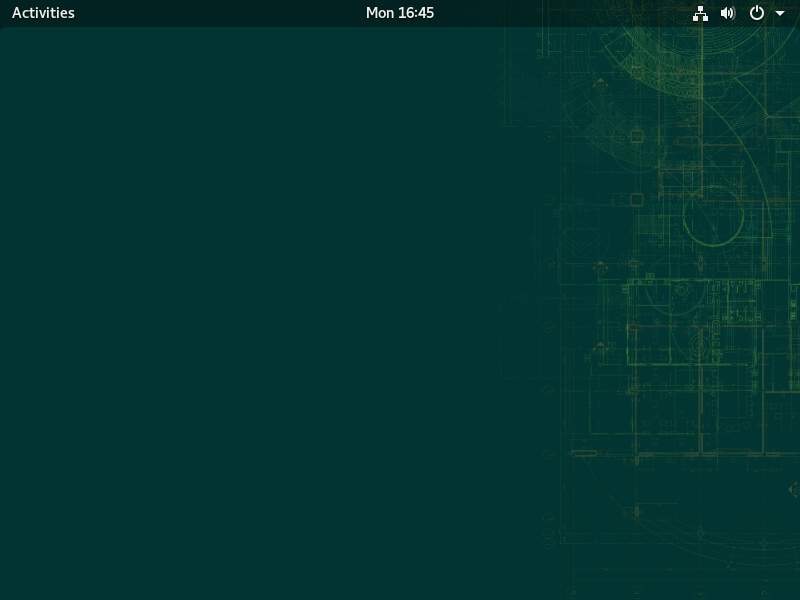The width and height of the screenshot is (800, 600).
Task: Click the small triangle beside power icon
Action: tap(780, 14)
